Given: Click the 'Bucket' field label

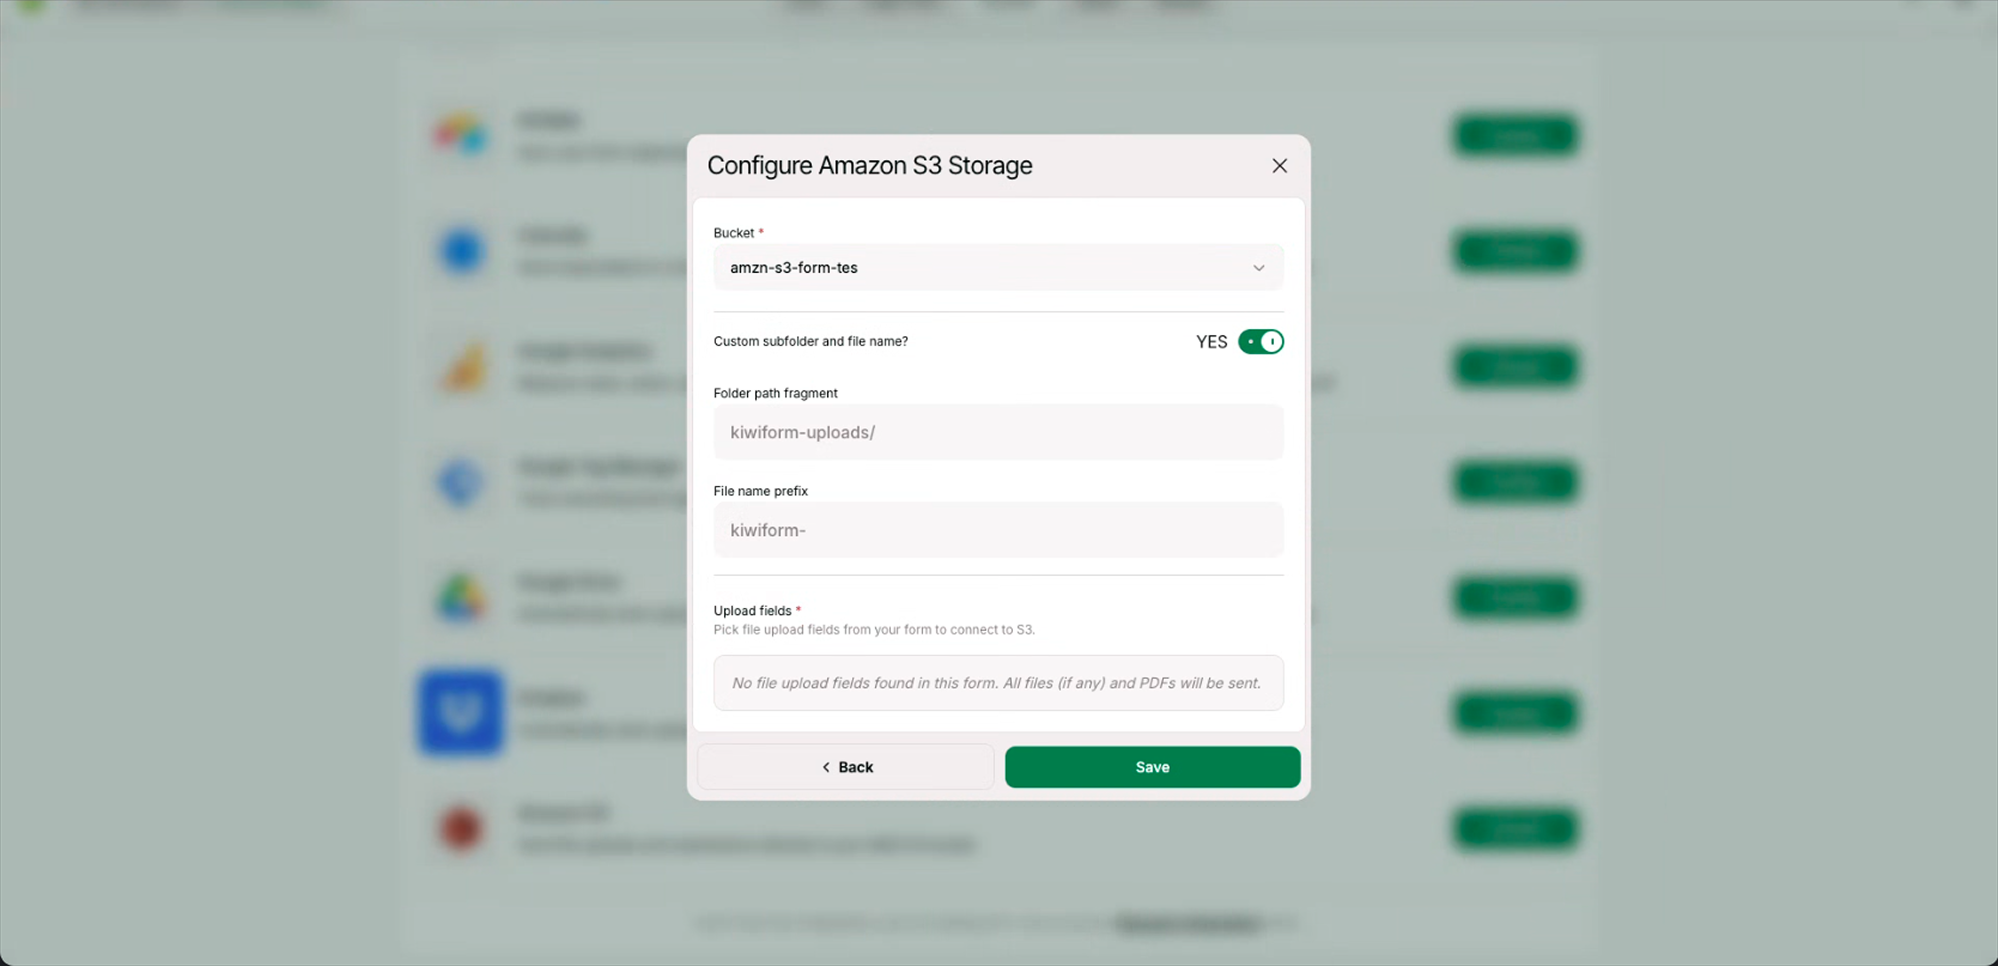Looking at the screenshot, I should coord(734,233).
